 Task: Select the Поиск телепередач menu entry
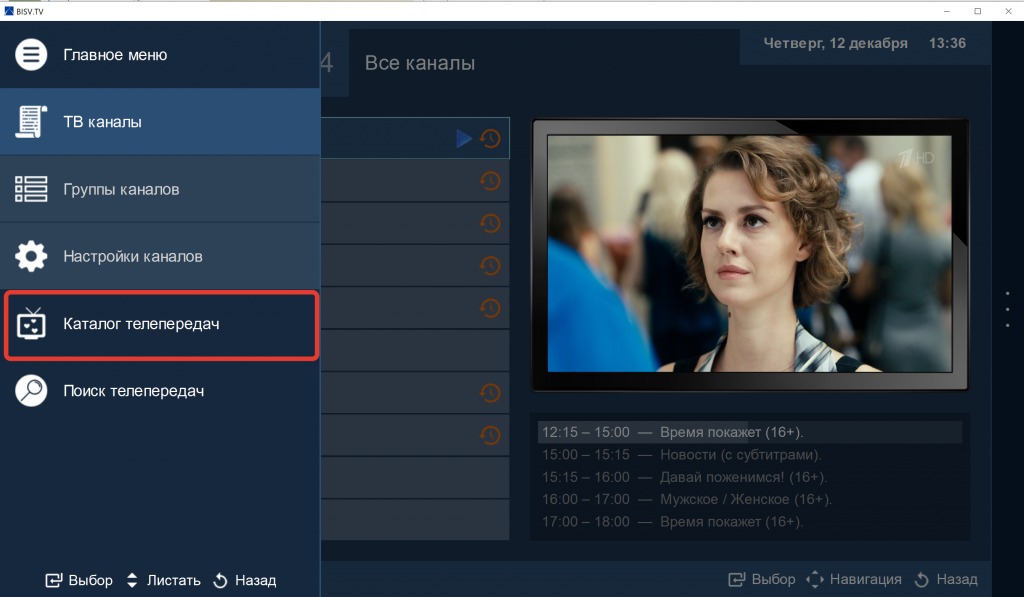click(133, 391)
